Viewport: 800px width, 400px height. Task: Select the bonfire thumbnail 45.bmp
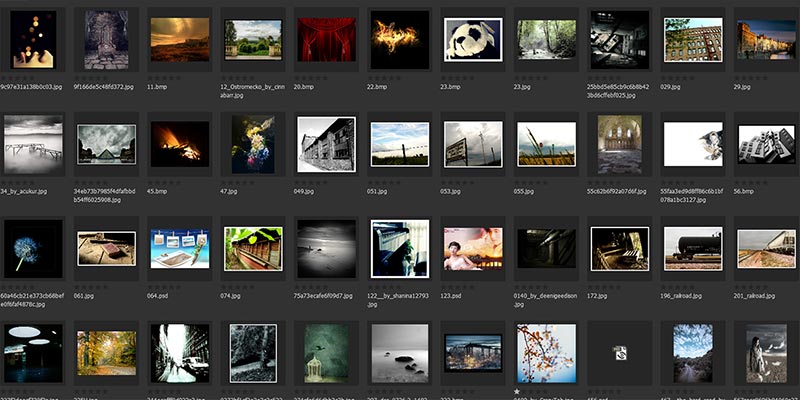[x=180, y=144]
